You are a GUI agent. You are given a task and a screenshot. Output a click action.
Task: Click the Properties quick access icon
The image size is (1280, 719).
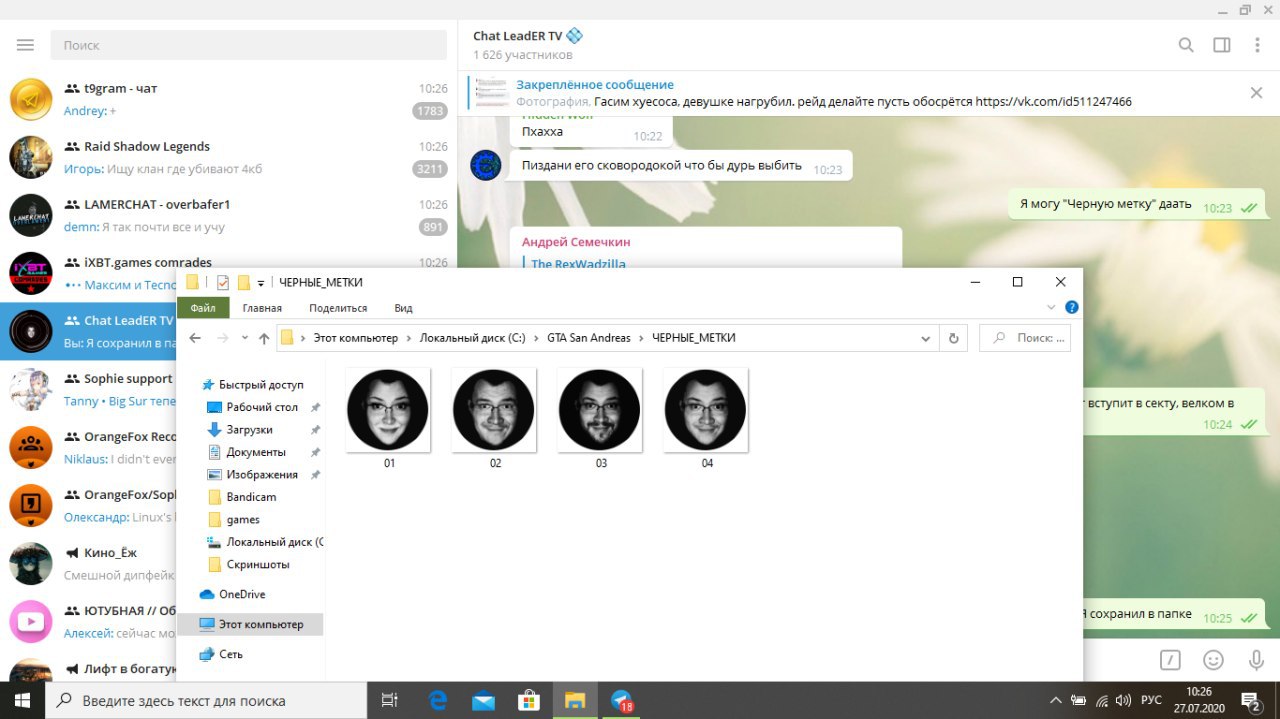[223, 283]
